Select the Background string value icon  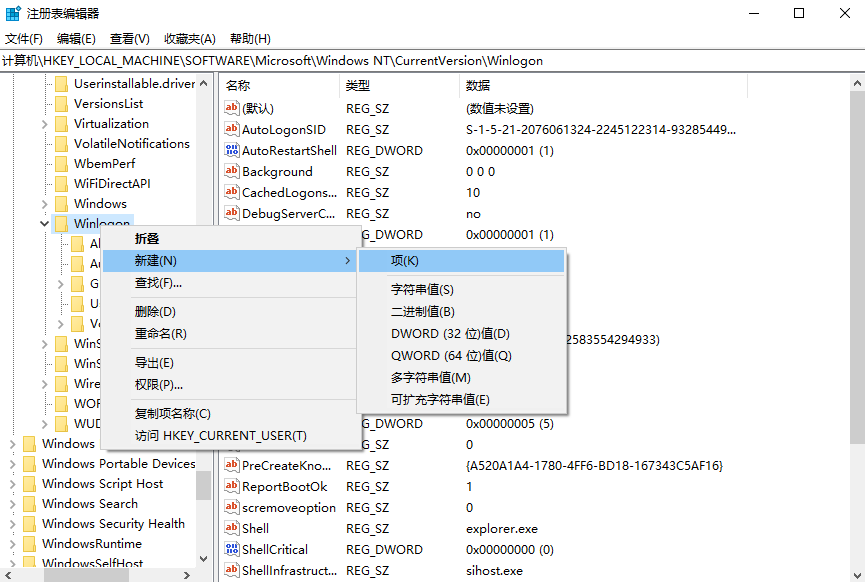click(x=232, y=172)
